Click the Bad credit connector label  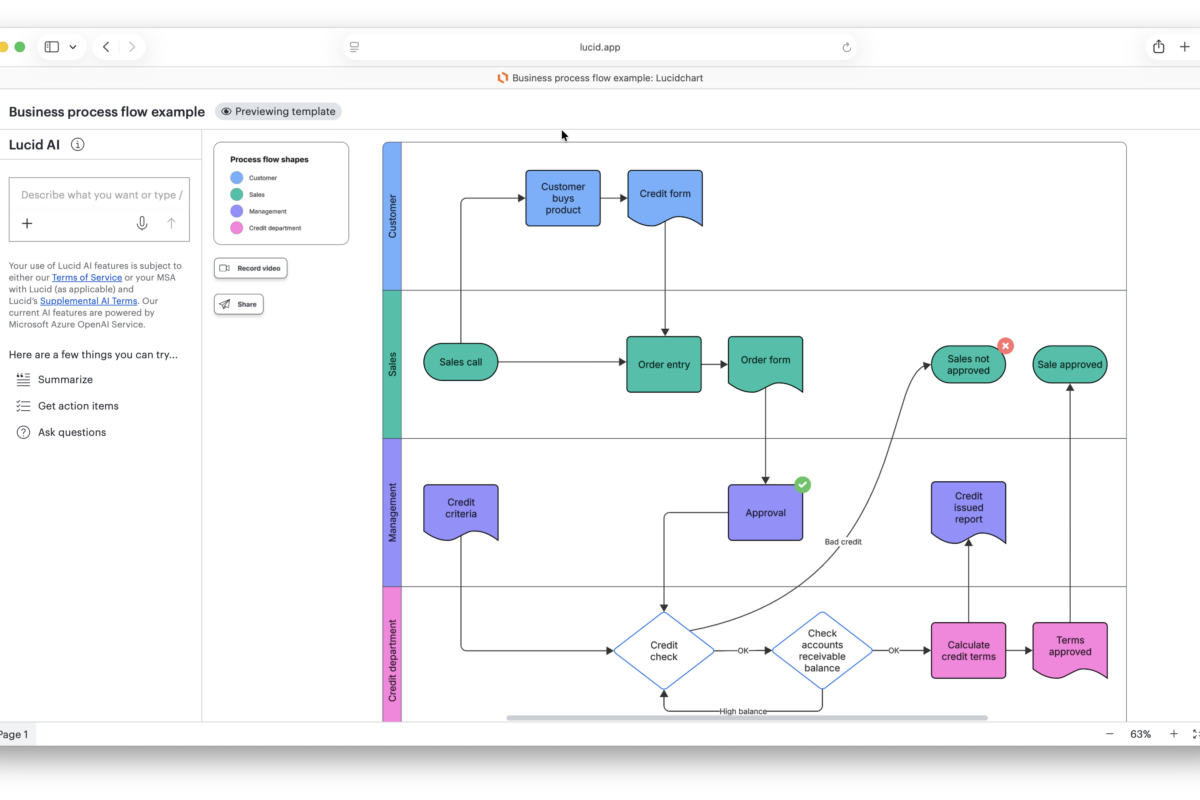[x=843, y=542]
